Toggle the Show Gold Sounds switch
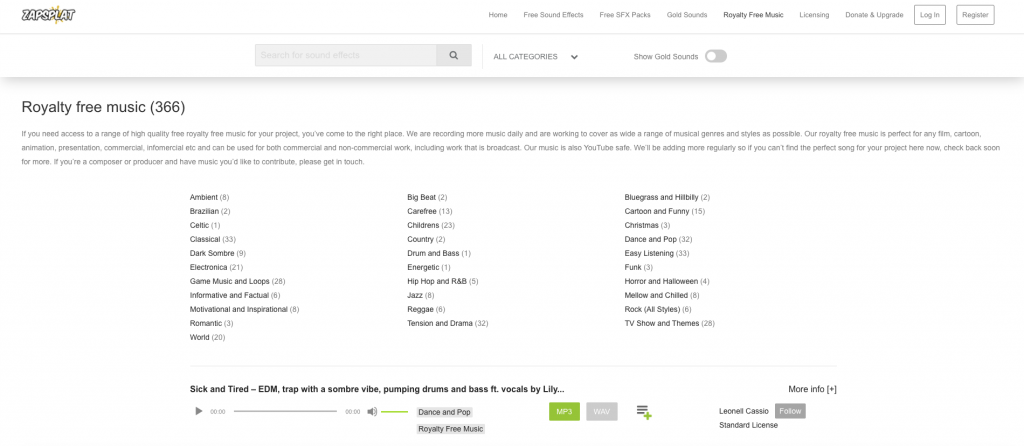This screenshot has width=1024, height=446. pyautogui.click(x=715, y=56)
